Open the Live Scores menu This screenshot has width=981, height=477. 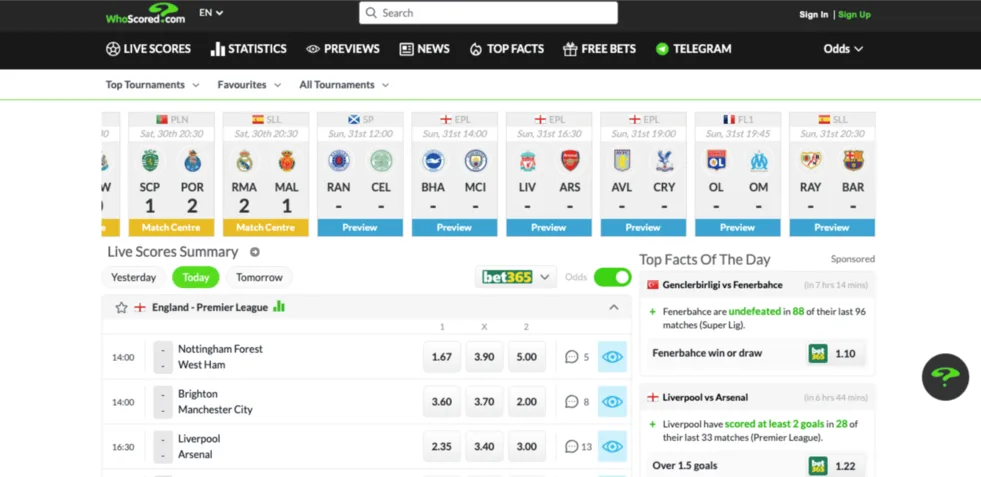point(148,49)
